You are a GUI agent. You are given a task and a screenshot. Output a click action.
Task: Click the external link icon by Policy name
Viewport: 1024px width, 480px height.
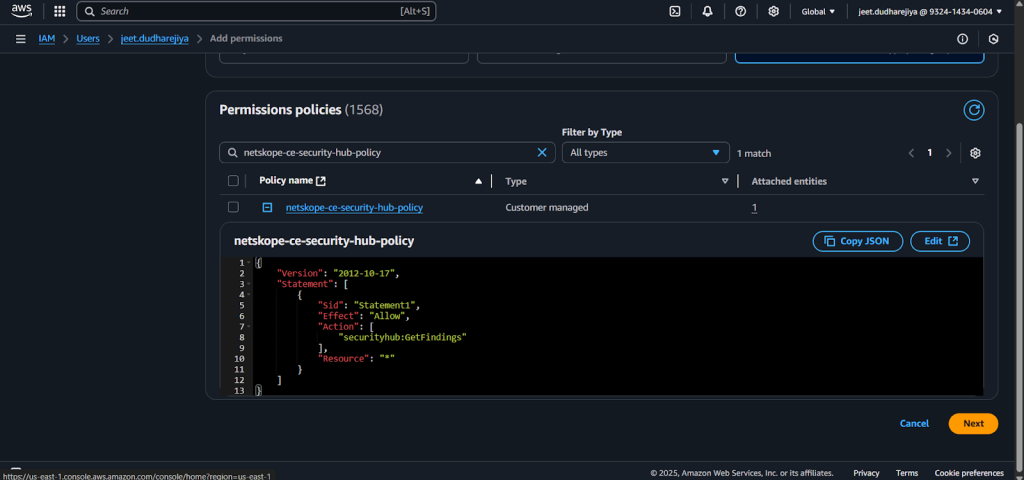321,181
